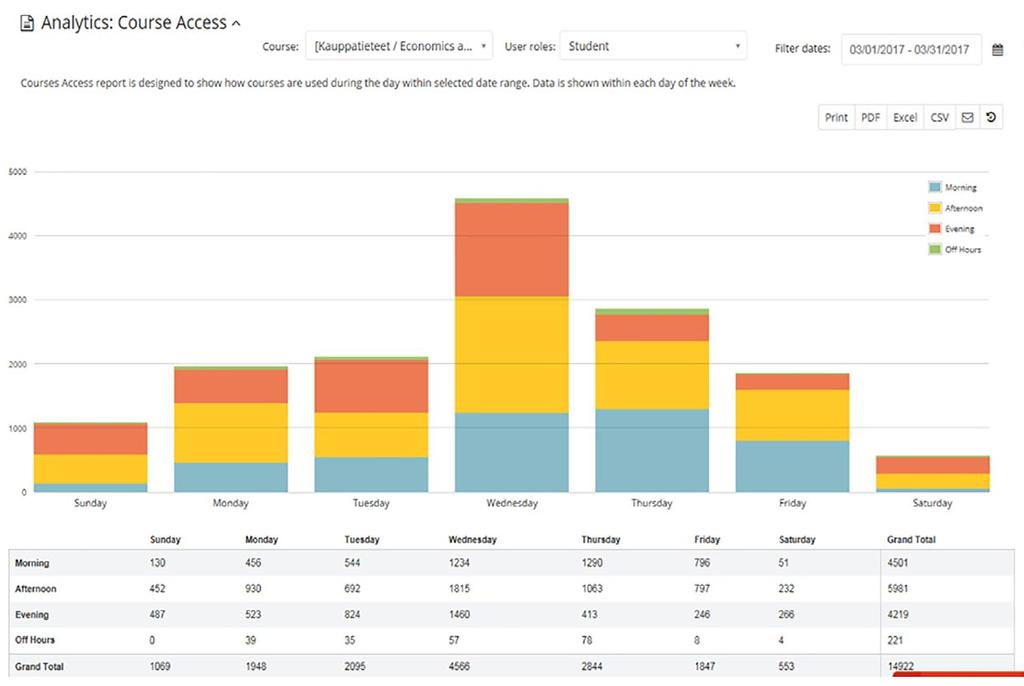The image size is (1024, 686).
Task: Toggle the Off Hours legend green swatch
Action: [935, 250]
